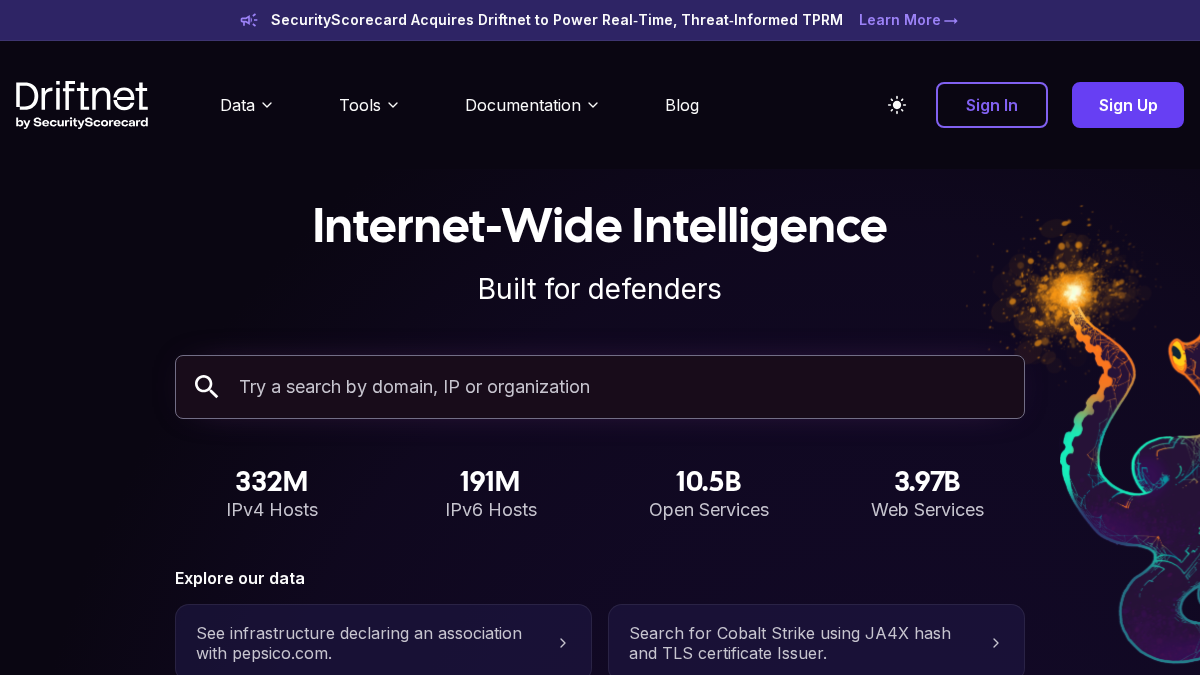The width and height of the screenshot is (1200, 675).
Task: Open the SecurityScorecard Acquires Driftnet announcement text
Action: coord(557,20)
